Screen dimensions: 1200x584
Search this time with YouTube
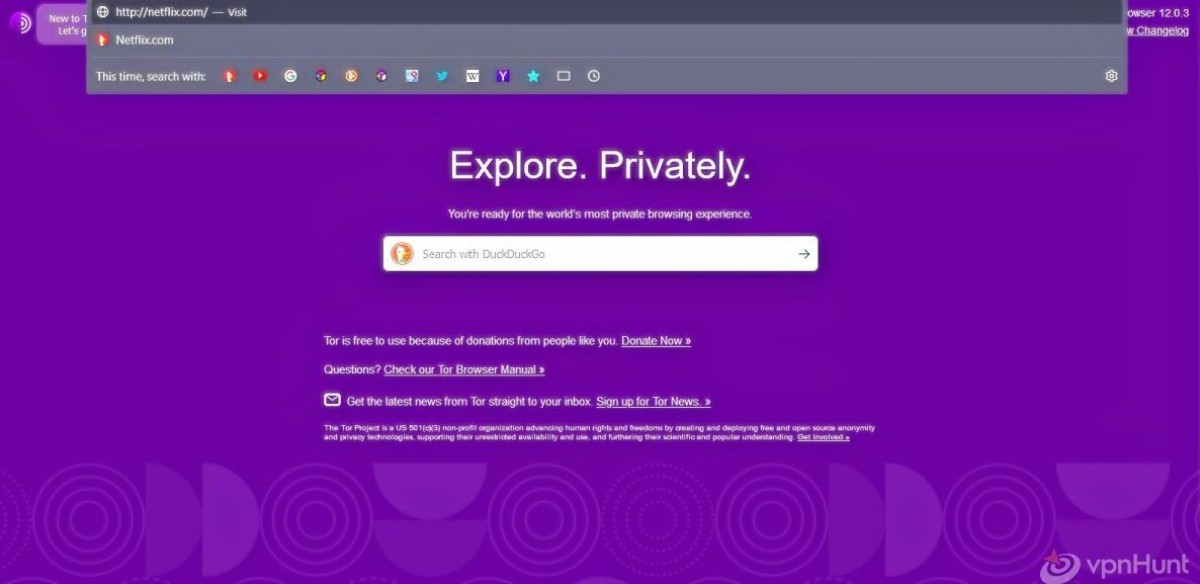[260, 76]
